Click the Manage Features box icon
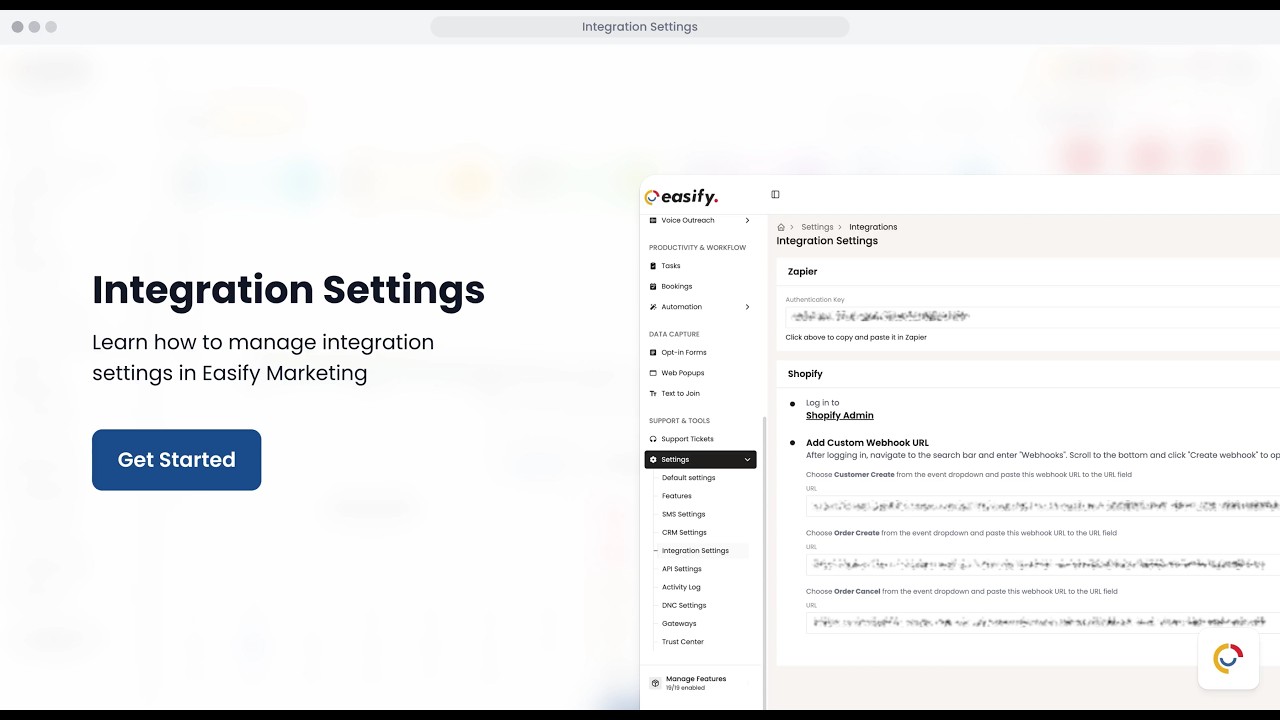Screen dimensions: 1280x720 pyautogui.click(x=655, y=683)
